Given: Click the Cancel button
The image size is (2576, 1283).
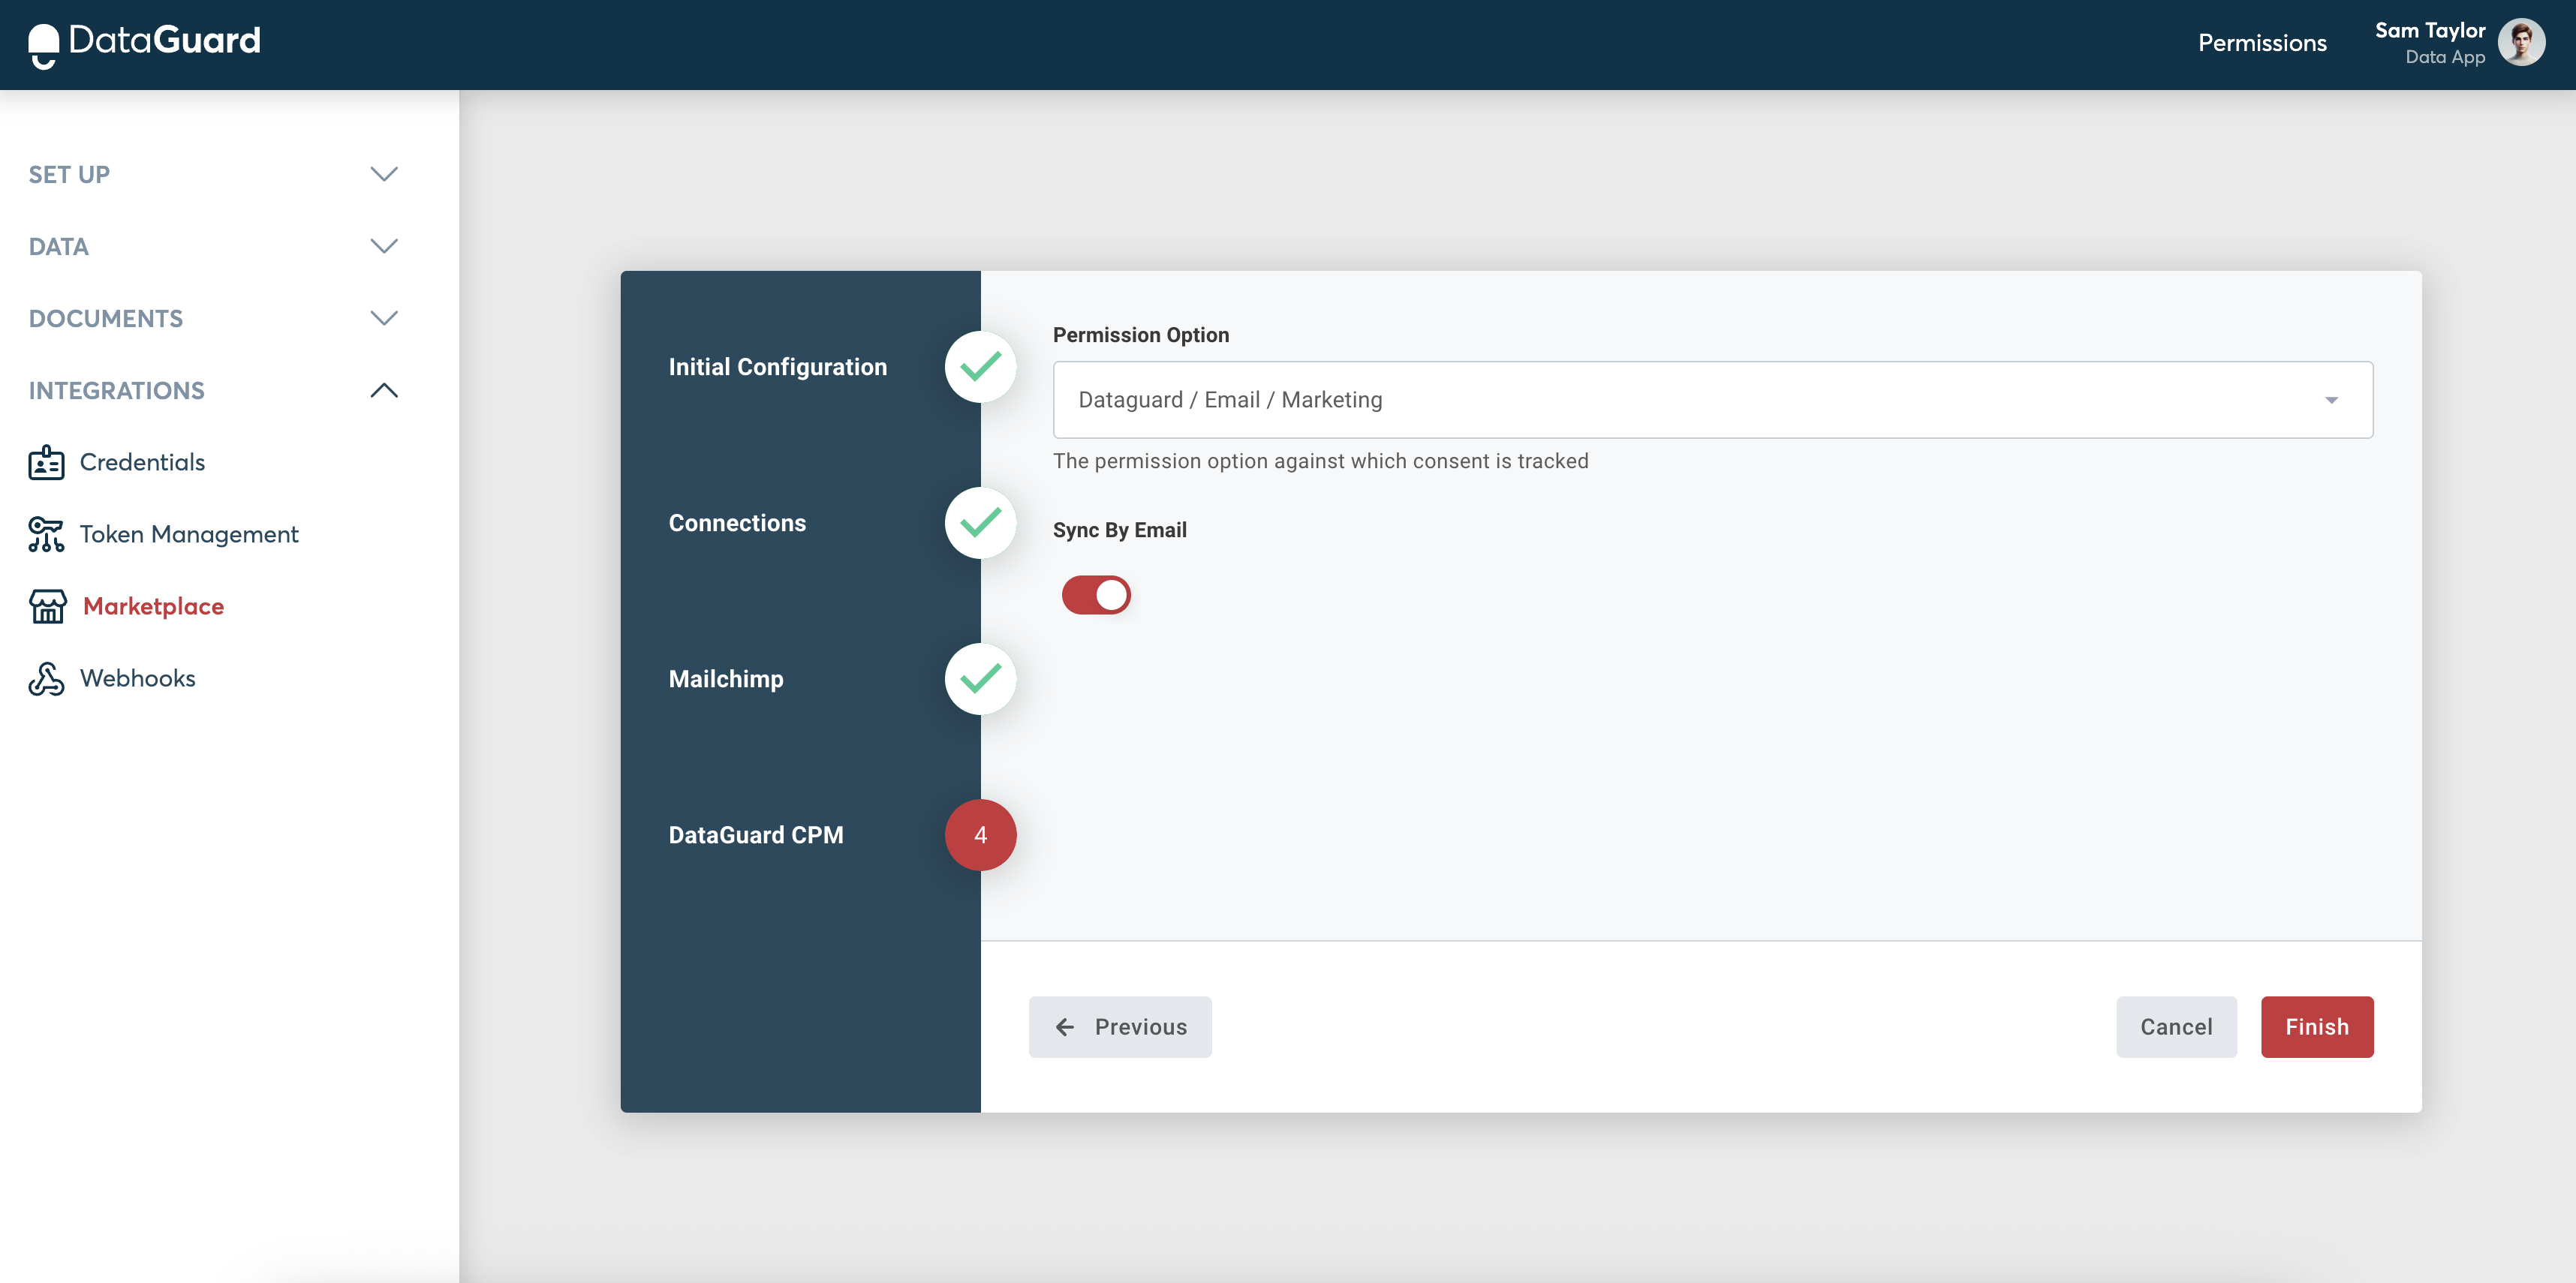Looking at the screenshot, I should [x=2176, y=1027].
